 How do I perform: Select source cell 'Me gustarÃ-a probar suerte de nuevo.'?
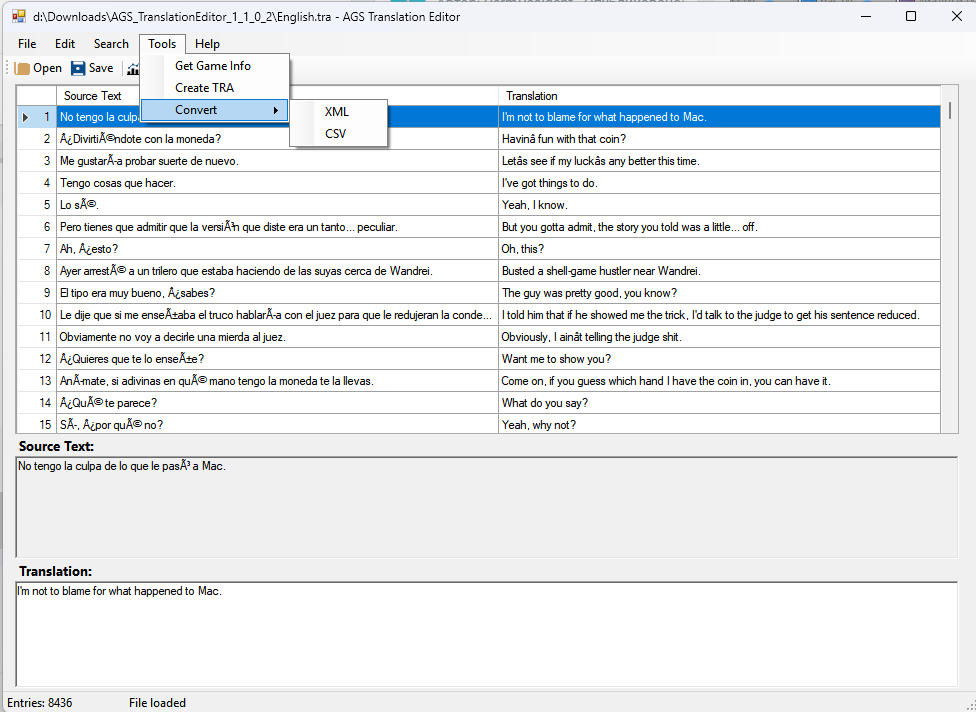click(278, 161)
